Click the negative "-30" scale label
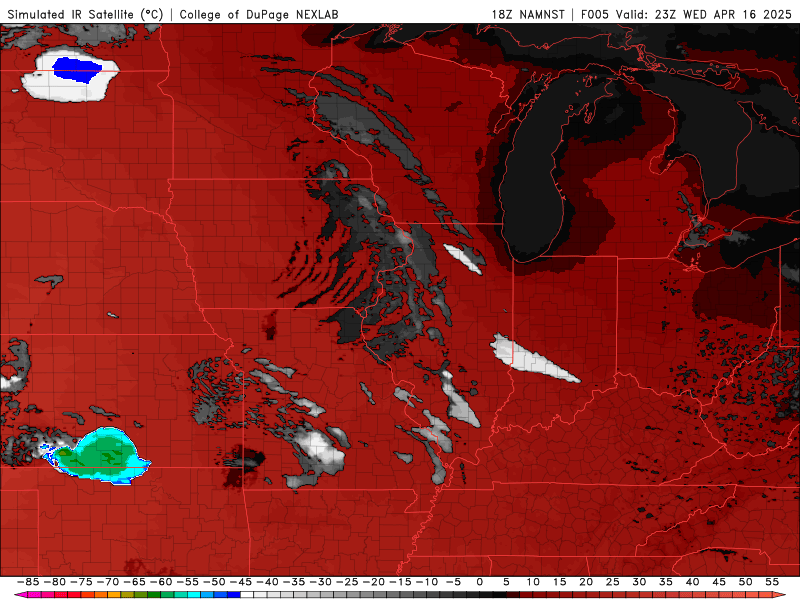Screen dimensions: 800x600 320,582
